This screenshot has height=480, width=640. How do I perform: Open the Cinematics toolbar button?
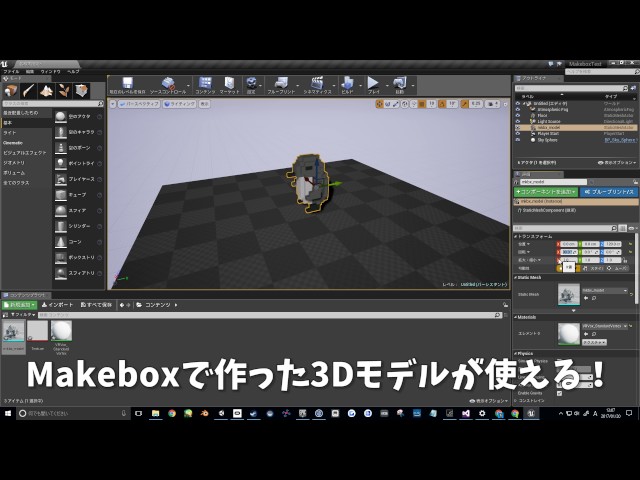point(317,85)
